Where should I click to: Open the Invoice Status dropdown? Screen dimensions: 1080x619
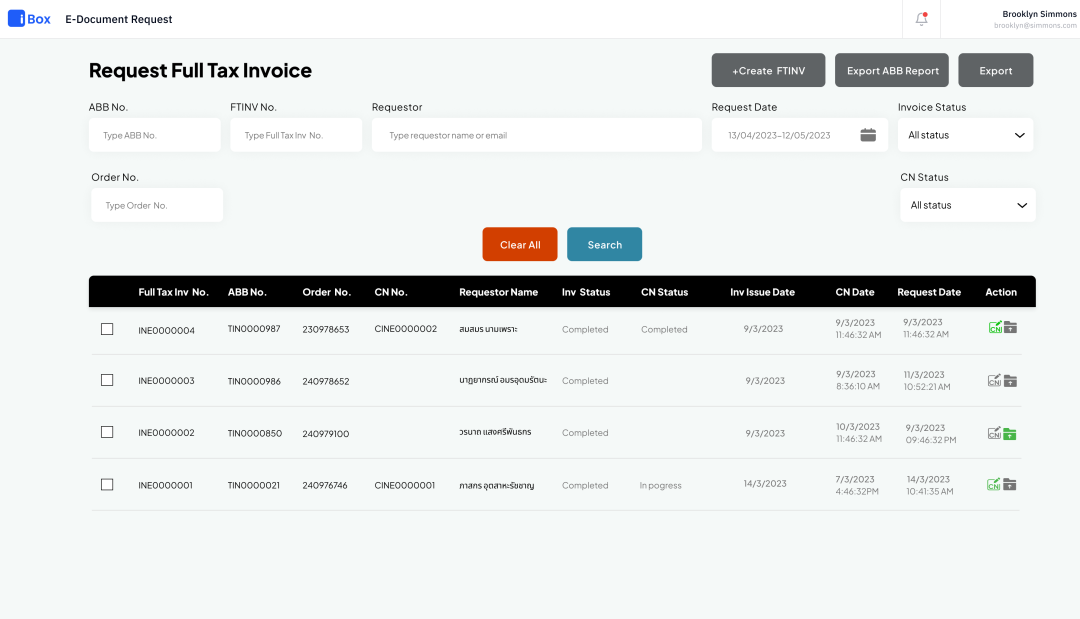(x=964, y=134)
